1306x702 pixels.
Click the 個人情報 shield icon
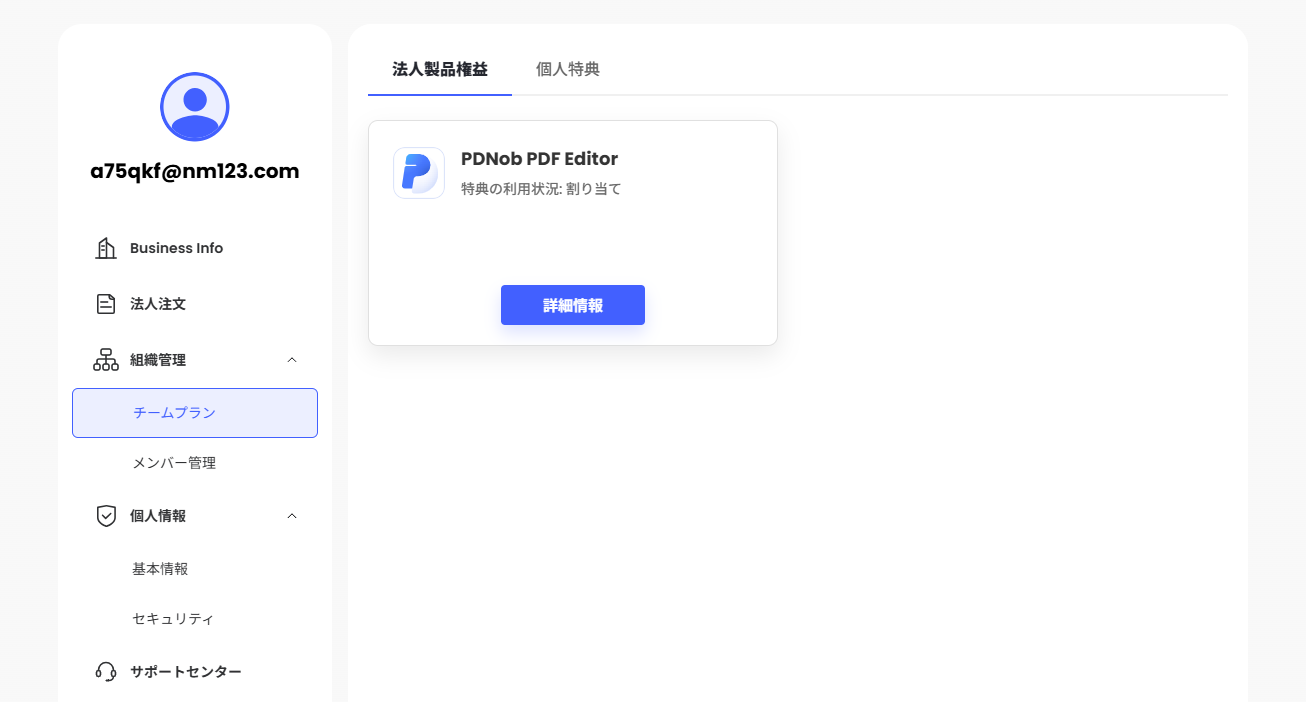tap(106, 516)
